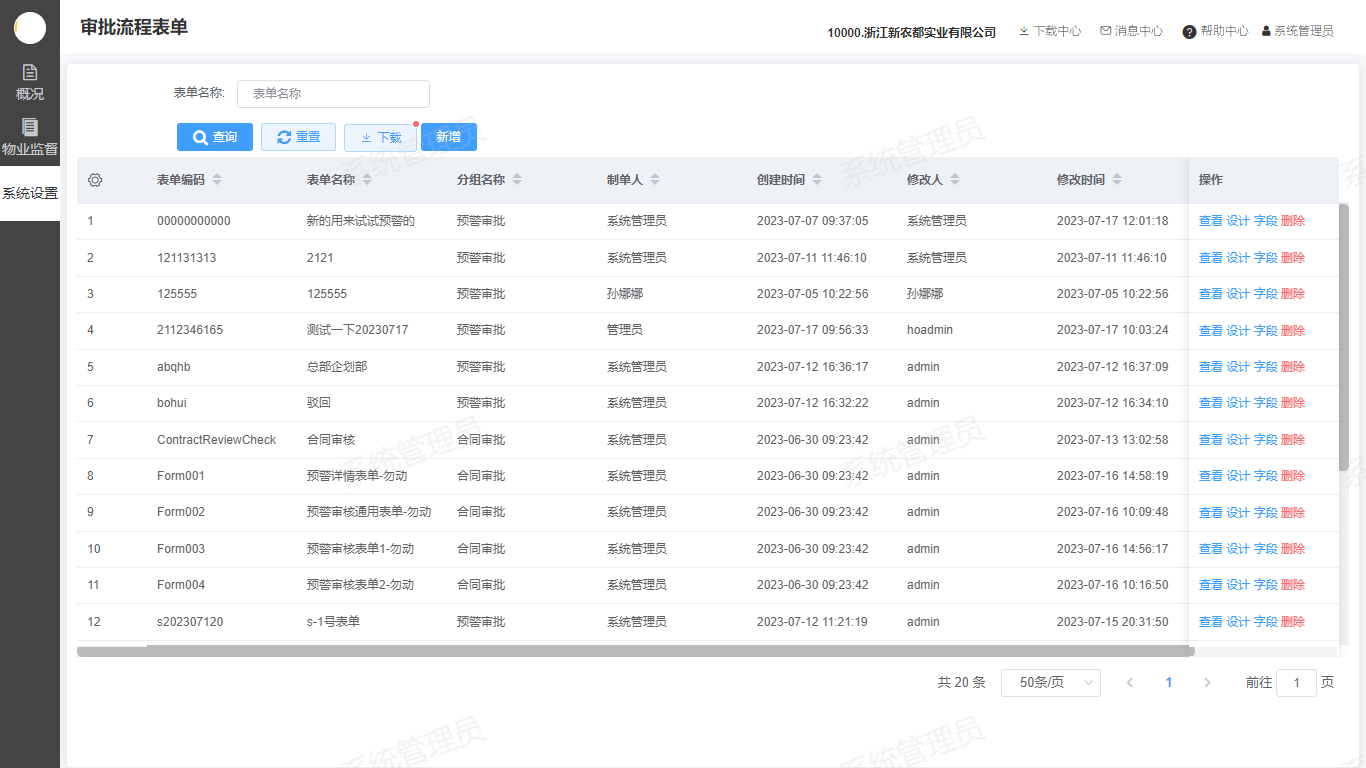Open the 消息中心 message center
Image resolution: width=1366 pixels, height=768 pixels.
1131,31
